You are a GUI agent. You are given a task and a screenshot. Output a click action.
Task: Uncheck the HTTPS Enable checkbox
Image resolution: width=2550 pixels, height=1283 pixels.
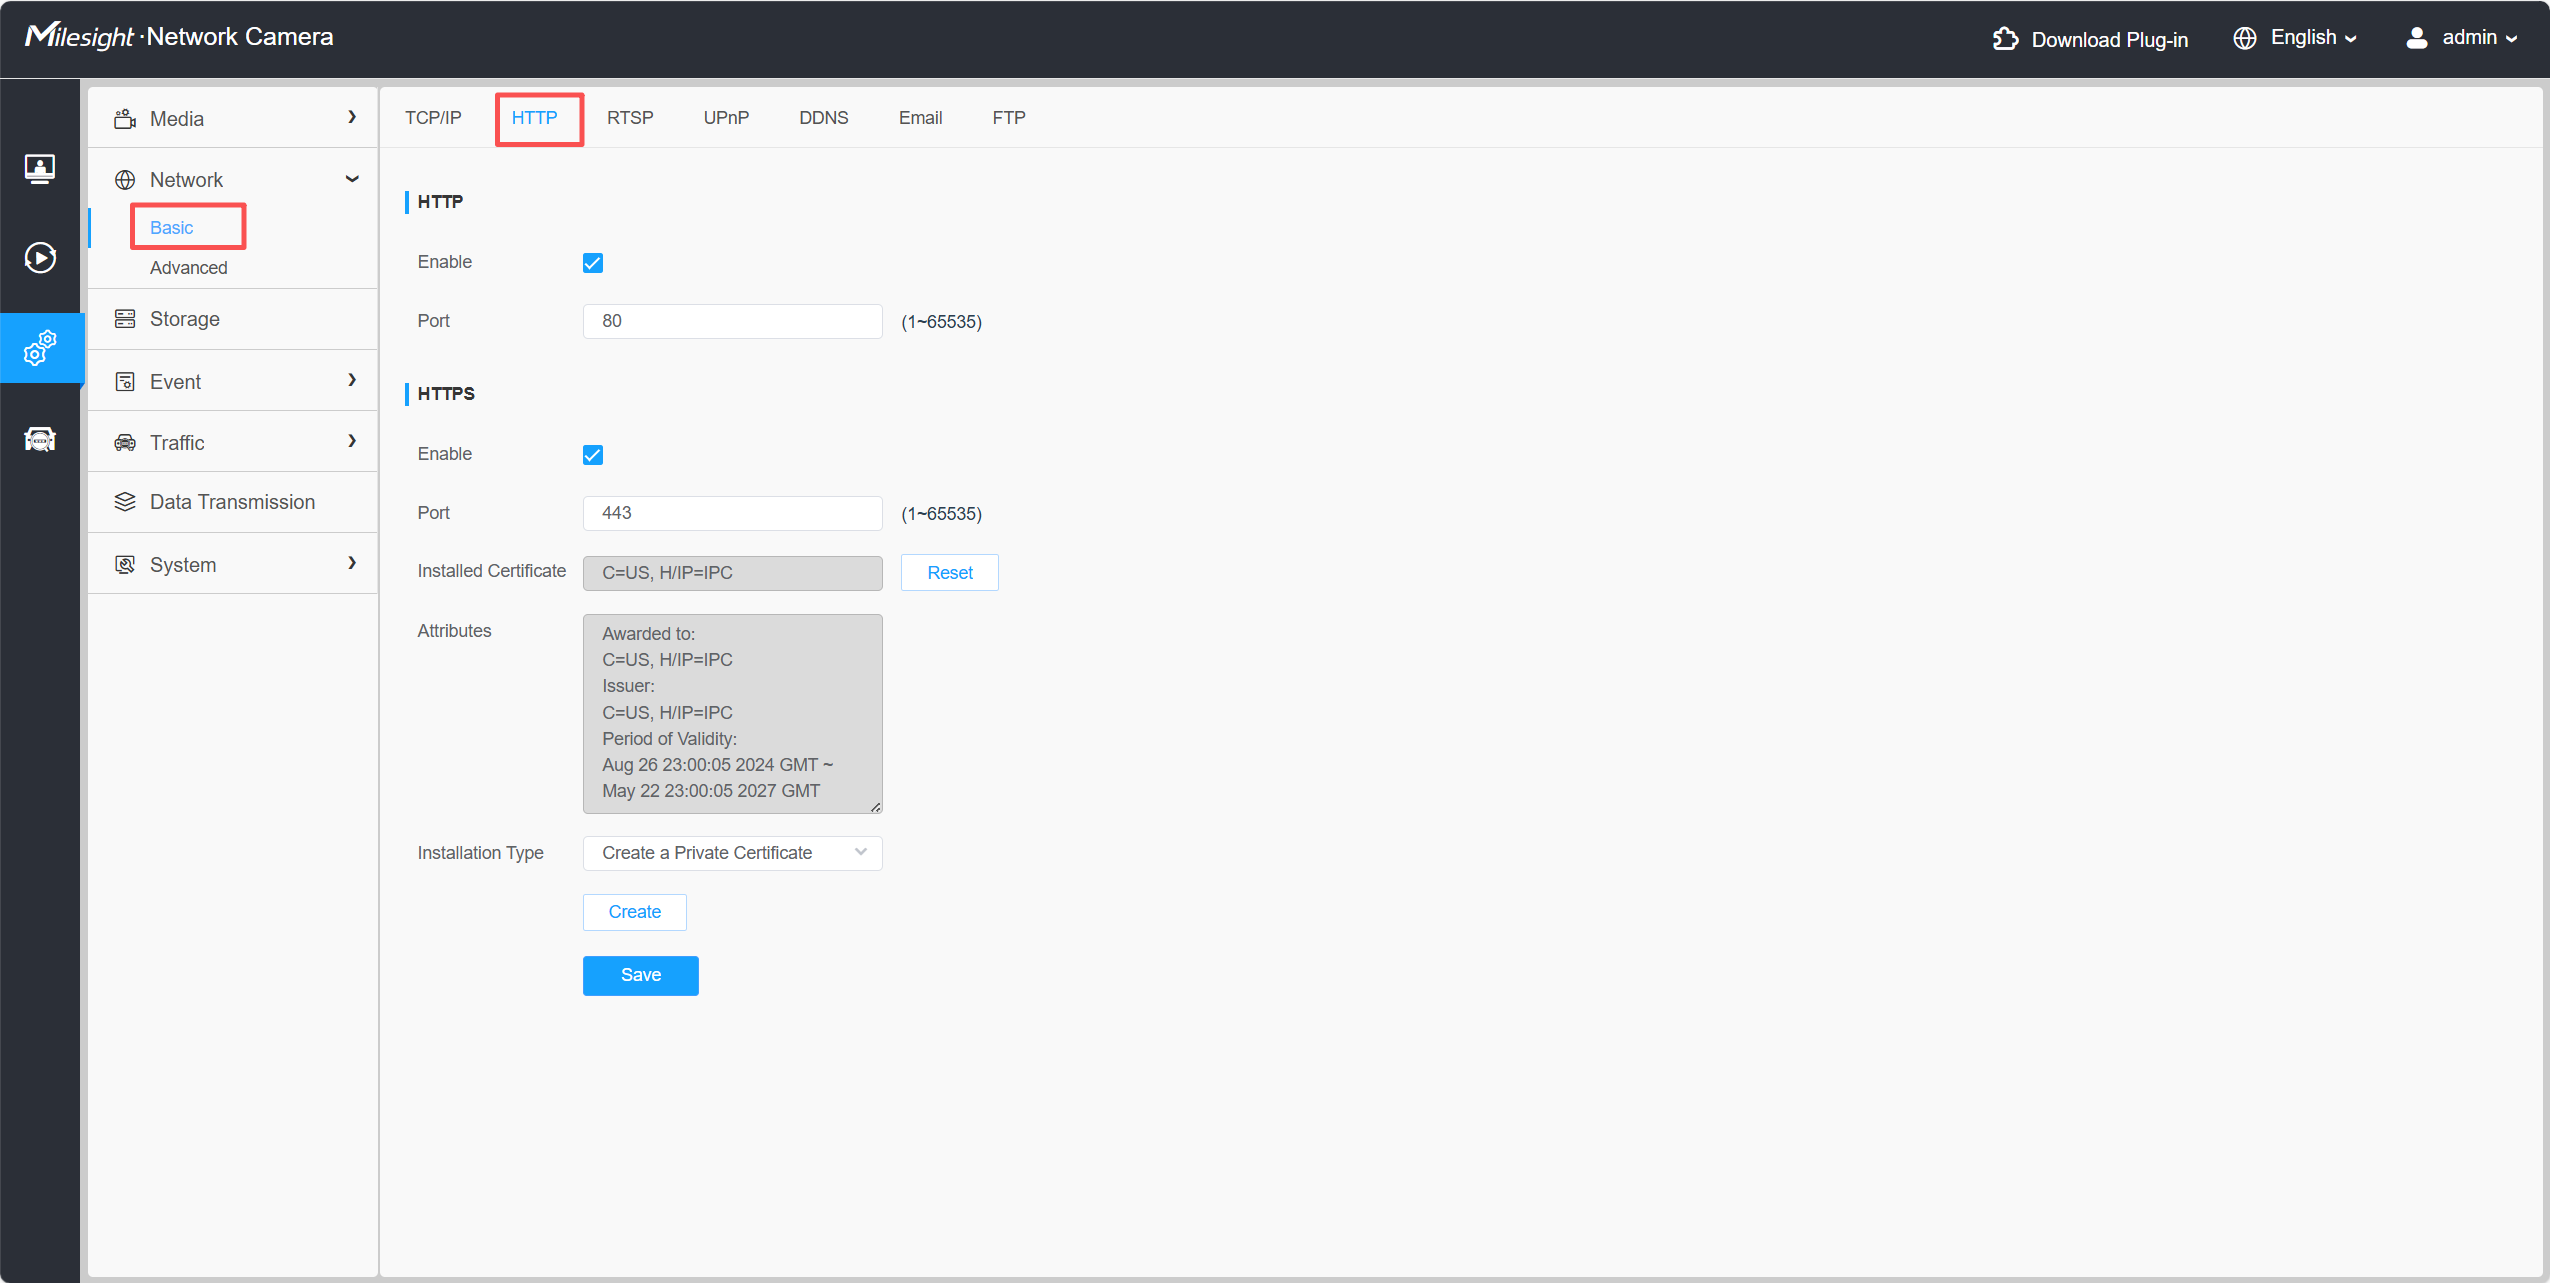tap(593, 455)
